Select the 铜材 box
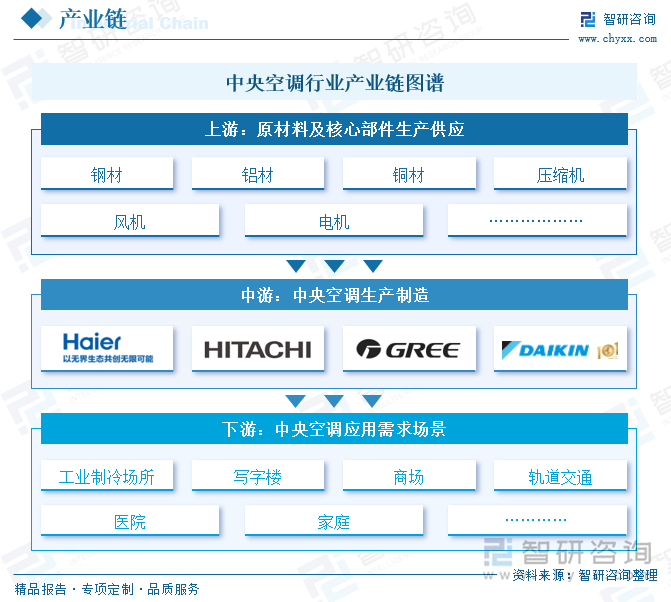671x602 pixels. tap(409, 173)
